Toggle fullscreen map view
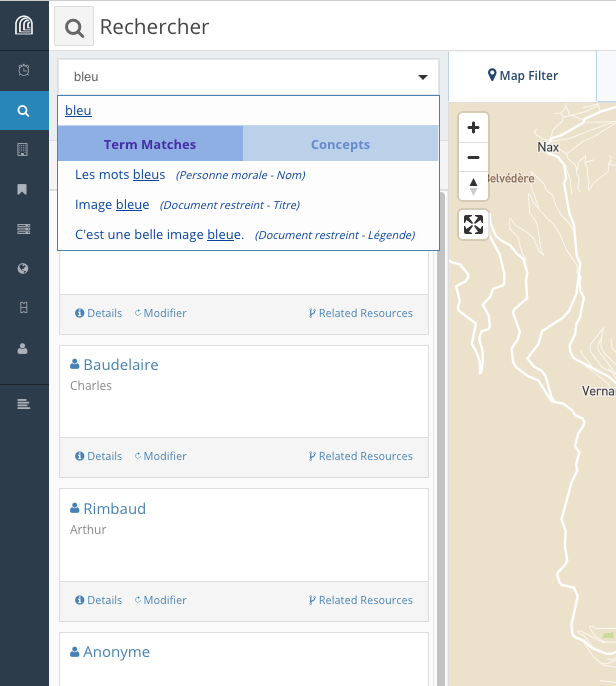 [473, 225]
